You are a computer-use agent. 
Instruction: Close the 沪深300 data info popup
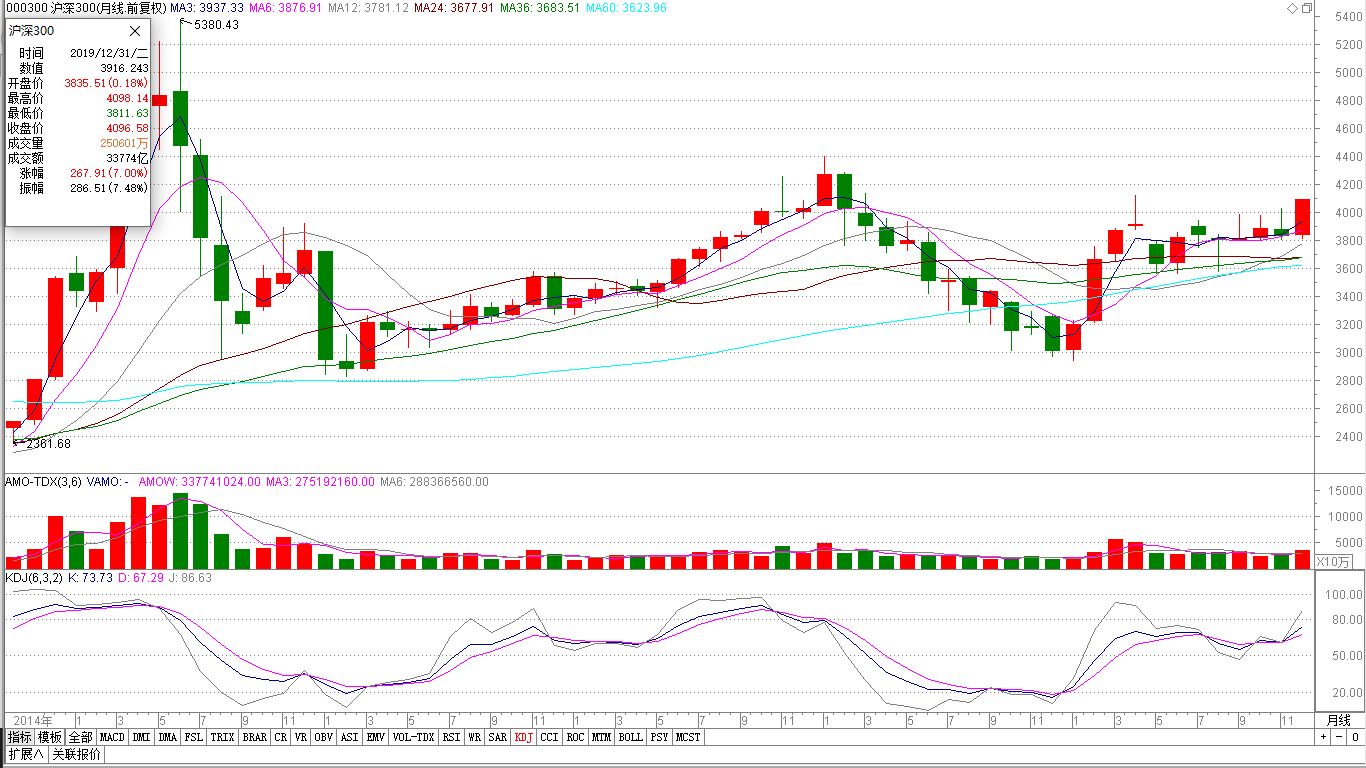[135, 31]
